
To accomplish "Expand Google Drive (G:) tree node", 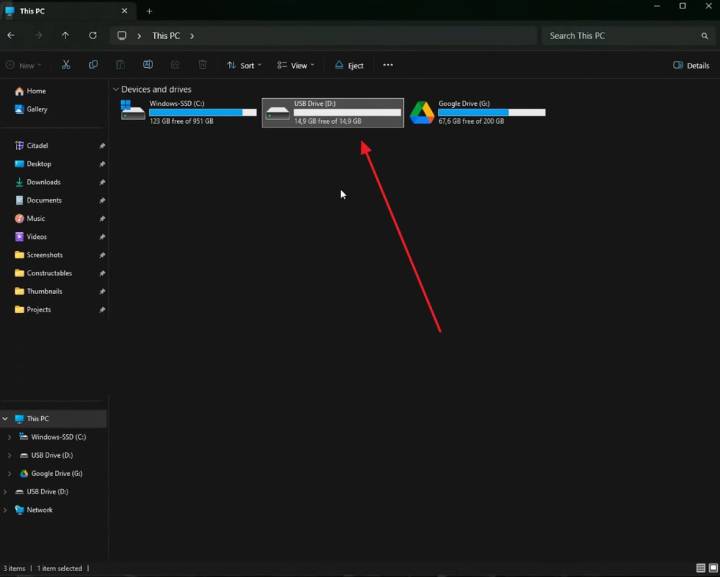I will (10, 473).
